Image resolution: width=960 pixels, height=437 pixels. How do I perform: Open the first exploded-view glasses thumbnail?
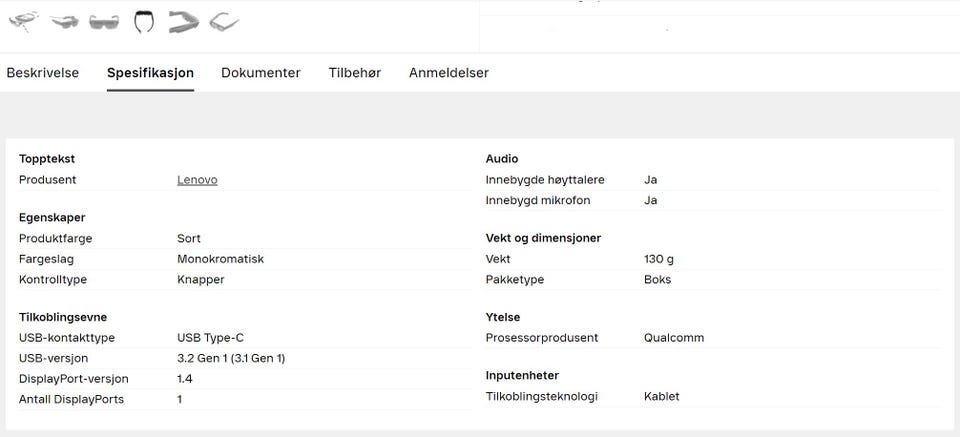click(24, 20)
